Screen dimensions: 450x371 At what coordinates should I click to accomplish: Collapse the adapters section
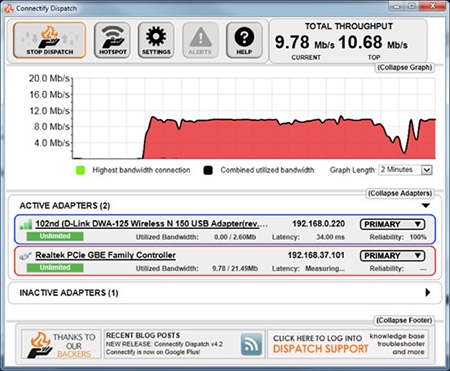pos(400,193)
